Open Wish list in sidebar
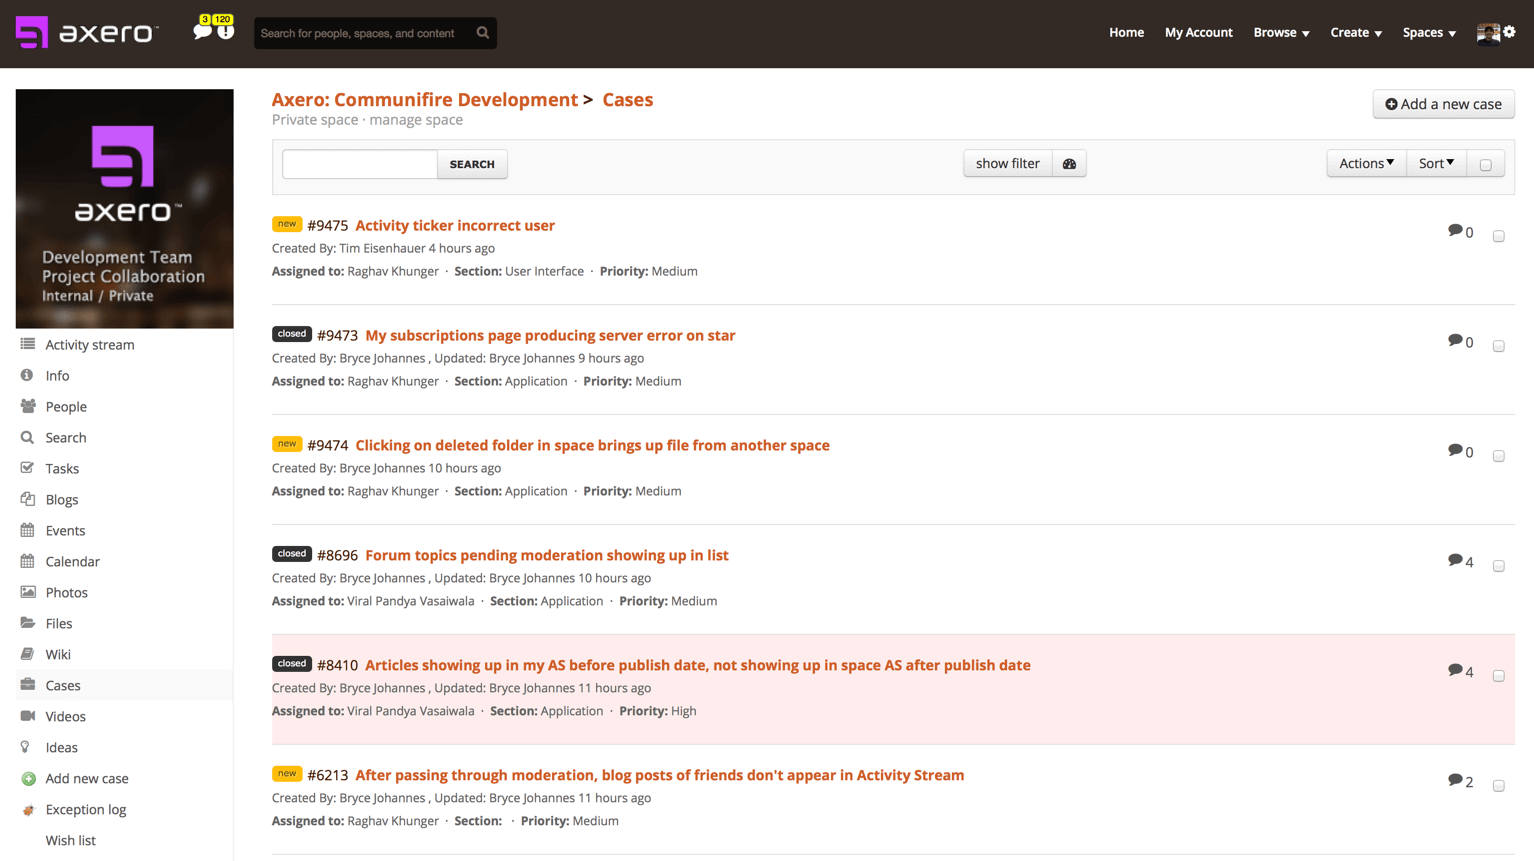Image resolution: width=1534 pixels, height=861 pixels. point(70,840)
